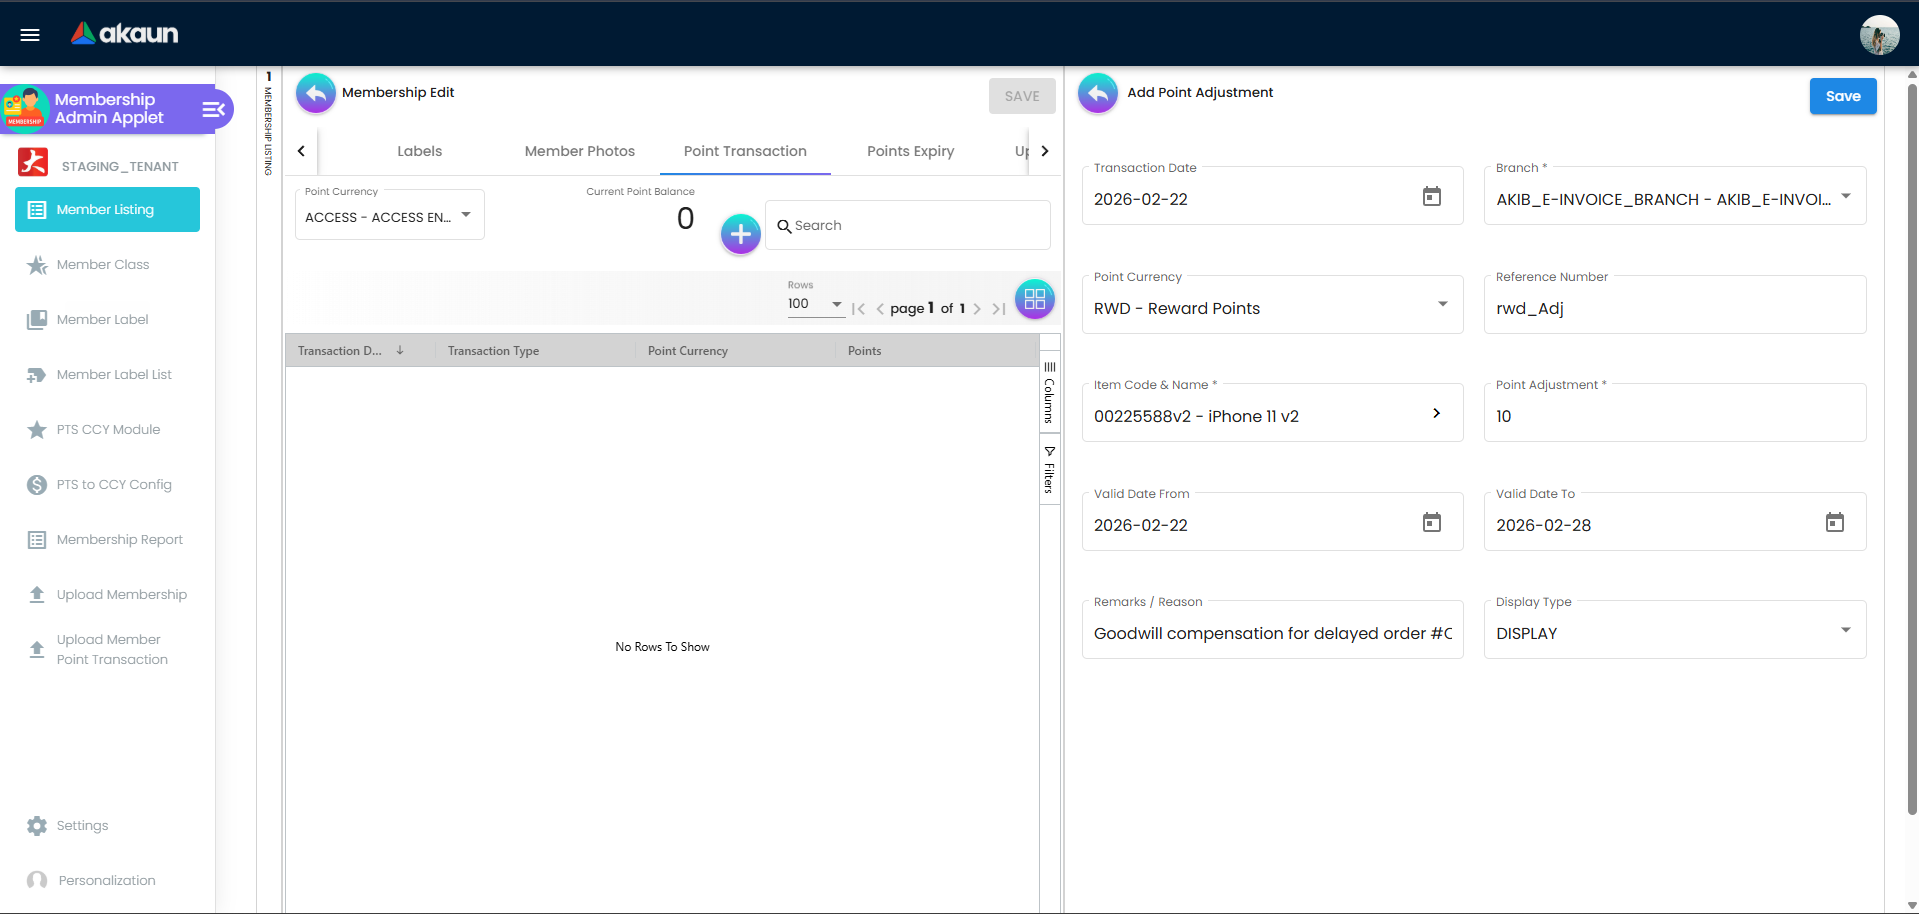Expand the Display Type dropdown

[1845, 630]
